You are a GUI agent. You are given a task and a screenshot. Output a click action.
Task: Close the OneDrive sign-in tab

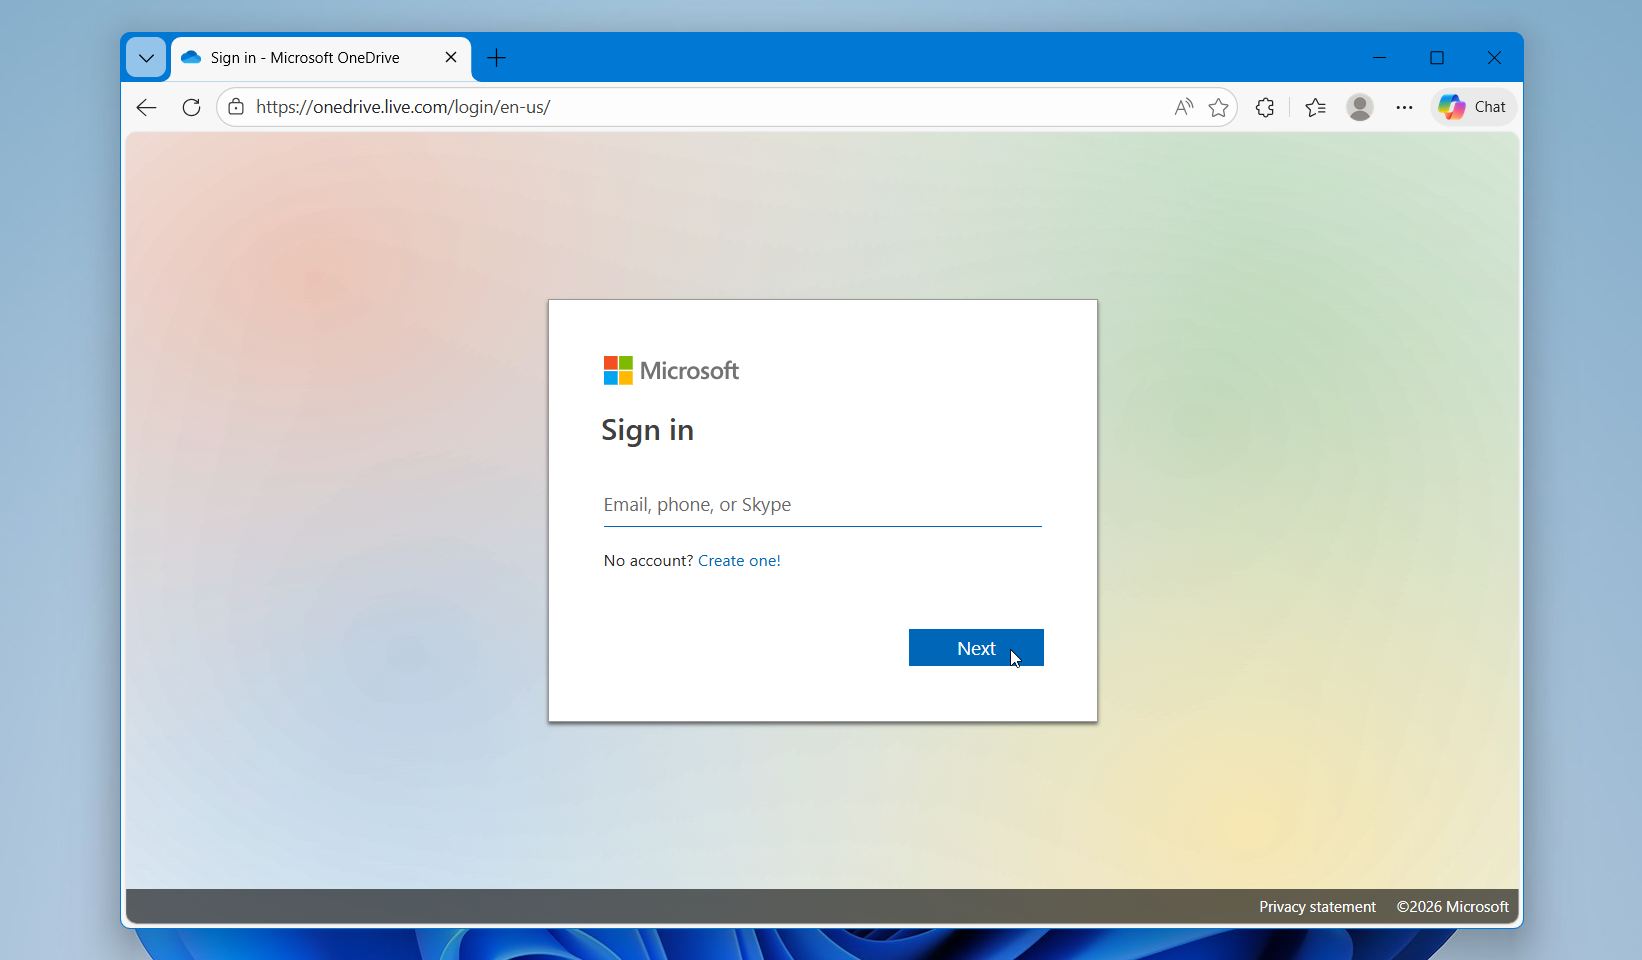tap(451, 57)
